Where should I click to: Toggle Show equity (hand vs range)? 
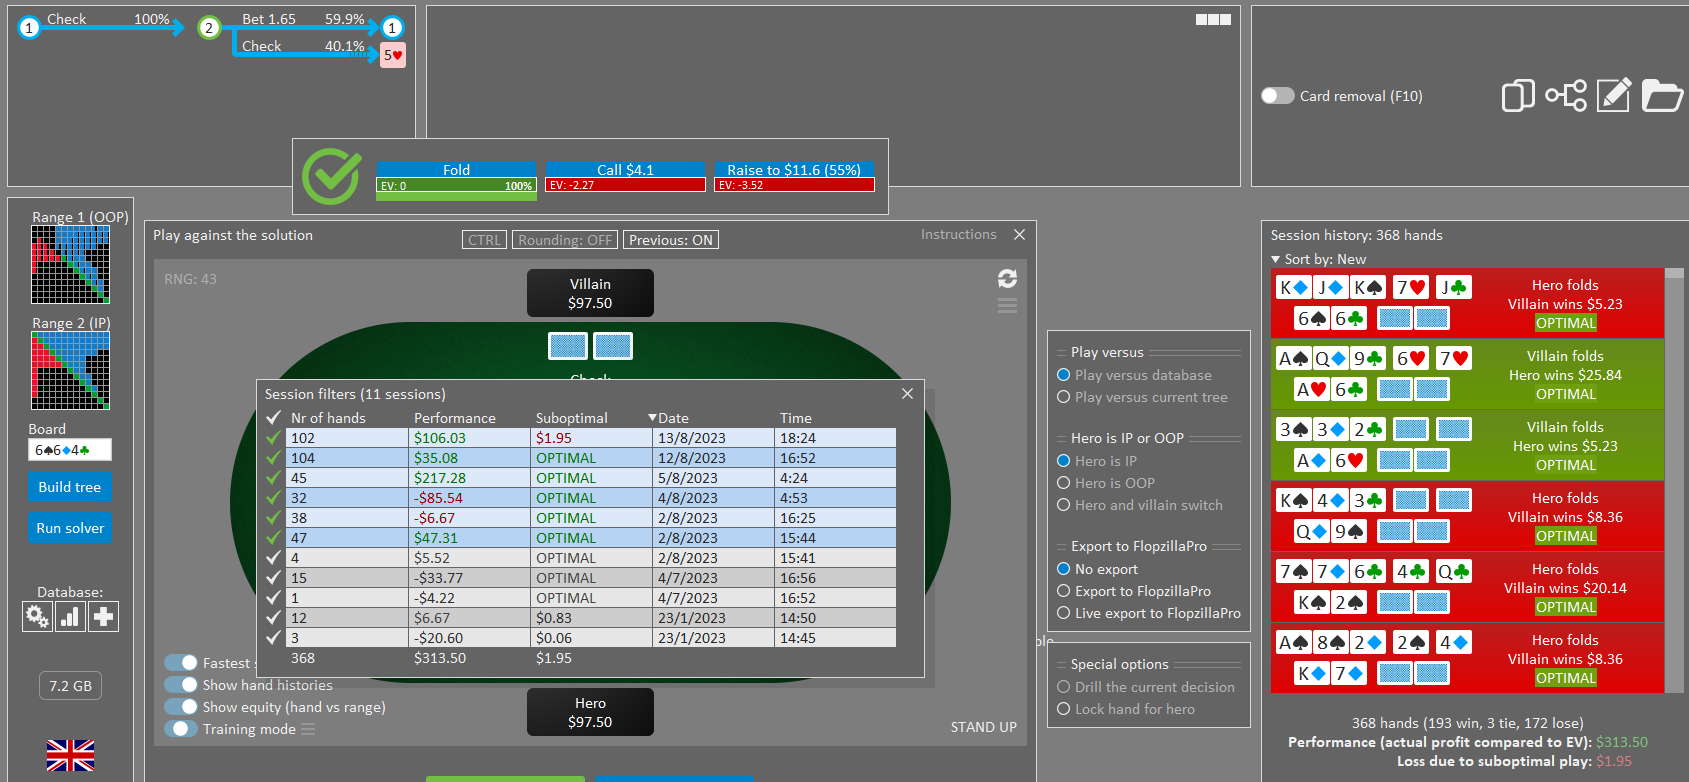(x=181, y=707)
